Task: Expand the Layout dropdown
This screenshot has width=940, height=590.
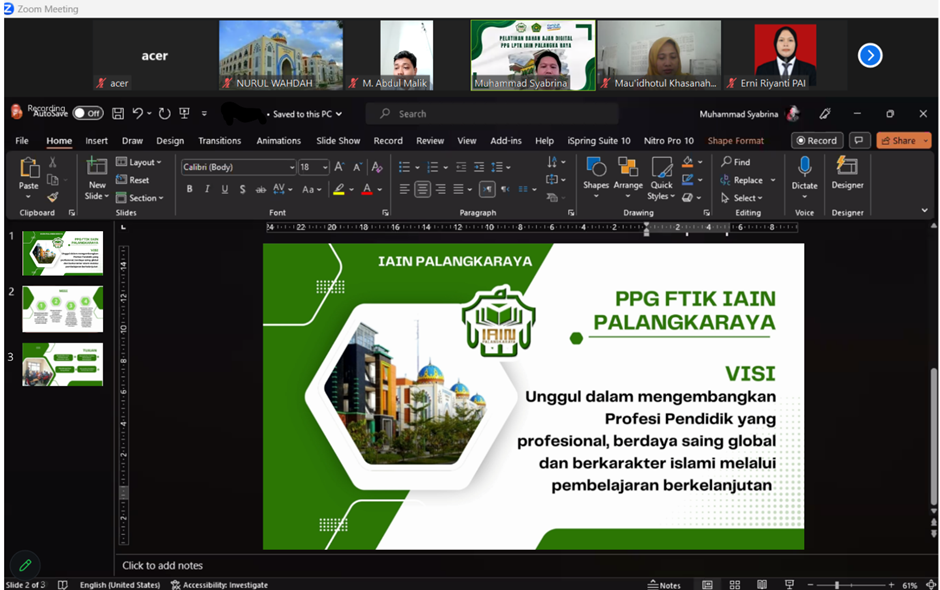Action: pos(138,162)
